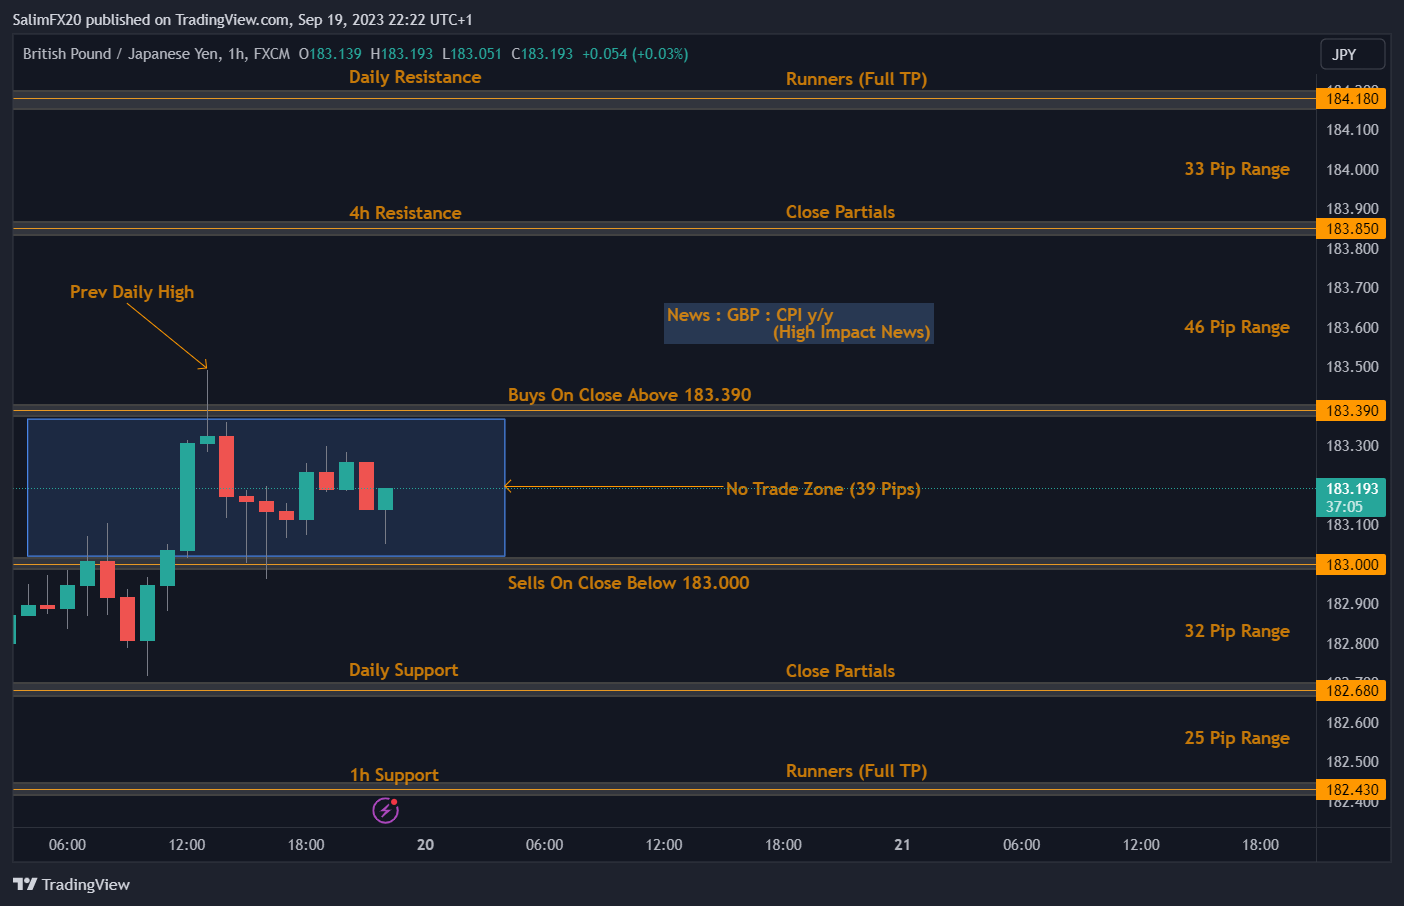The image size is (1404, 906).
Task: Select the 4h Resistance label
Action: point(405,213)
